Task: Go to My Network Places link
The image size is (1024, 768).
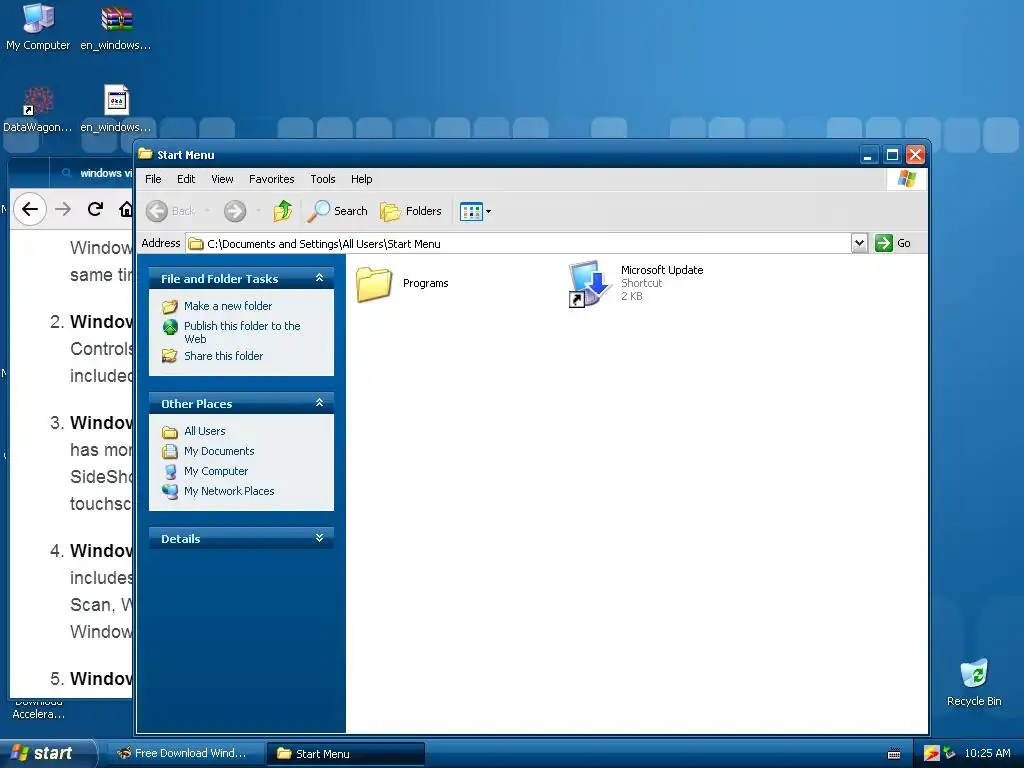Action: coord(229,491)
